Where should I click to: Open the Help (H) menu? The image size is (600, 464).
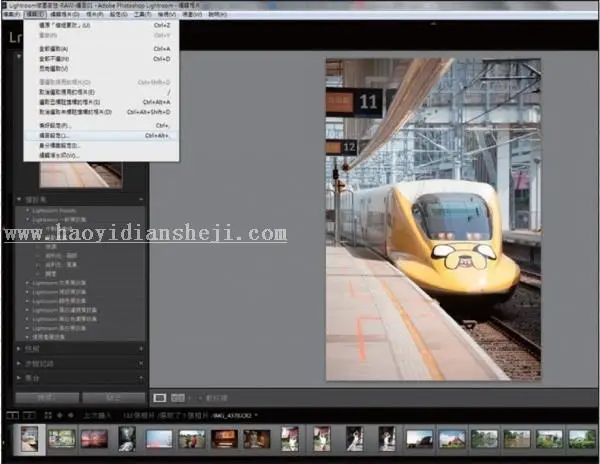pos(217,14)
